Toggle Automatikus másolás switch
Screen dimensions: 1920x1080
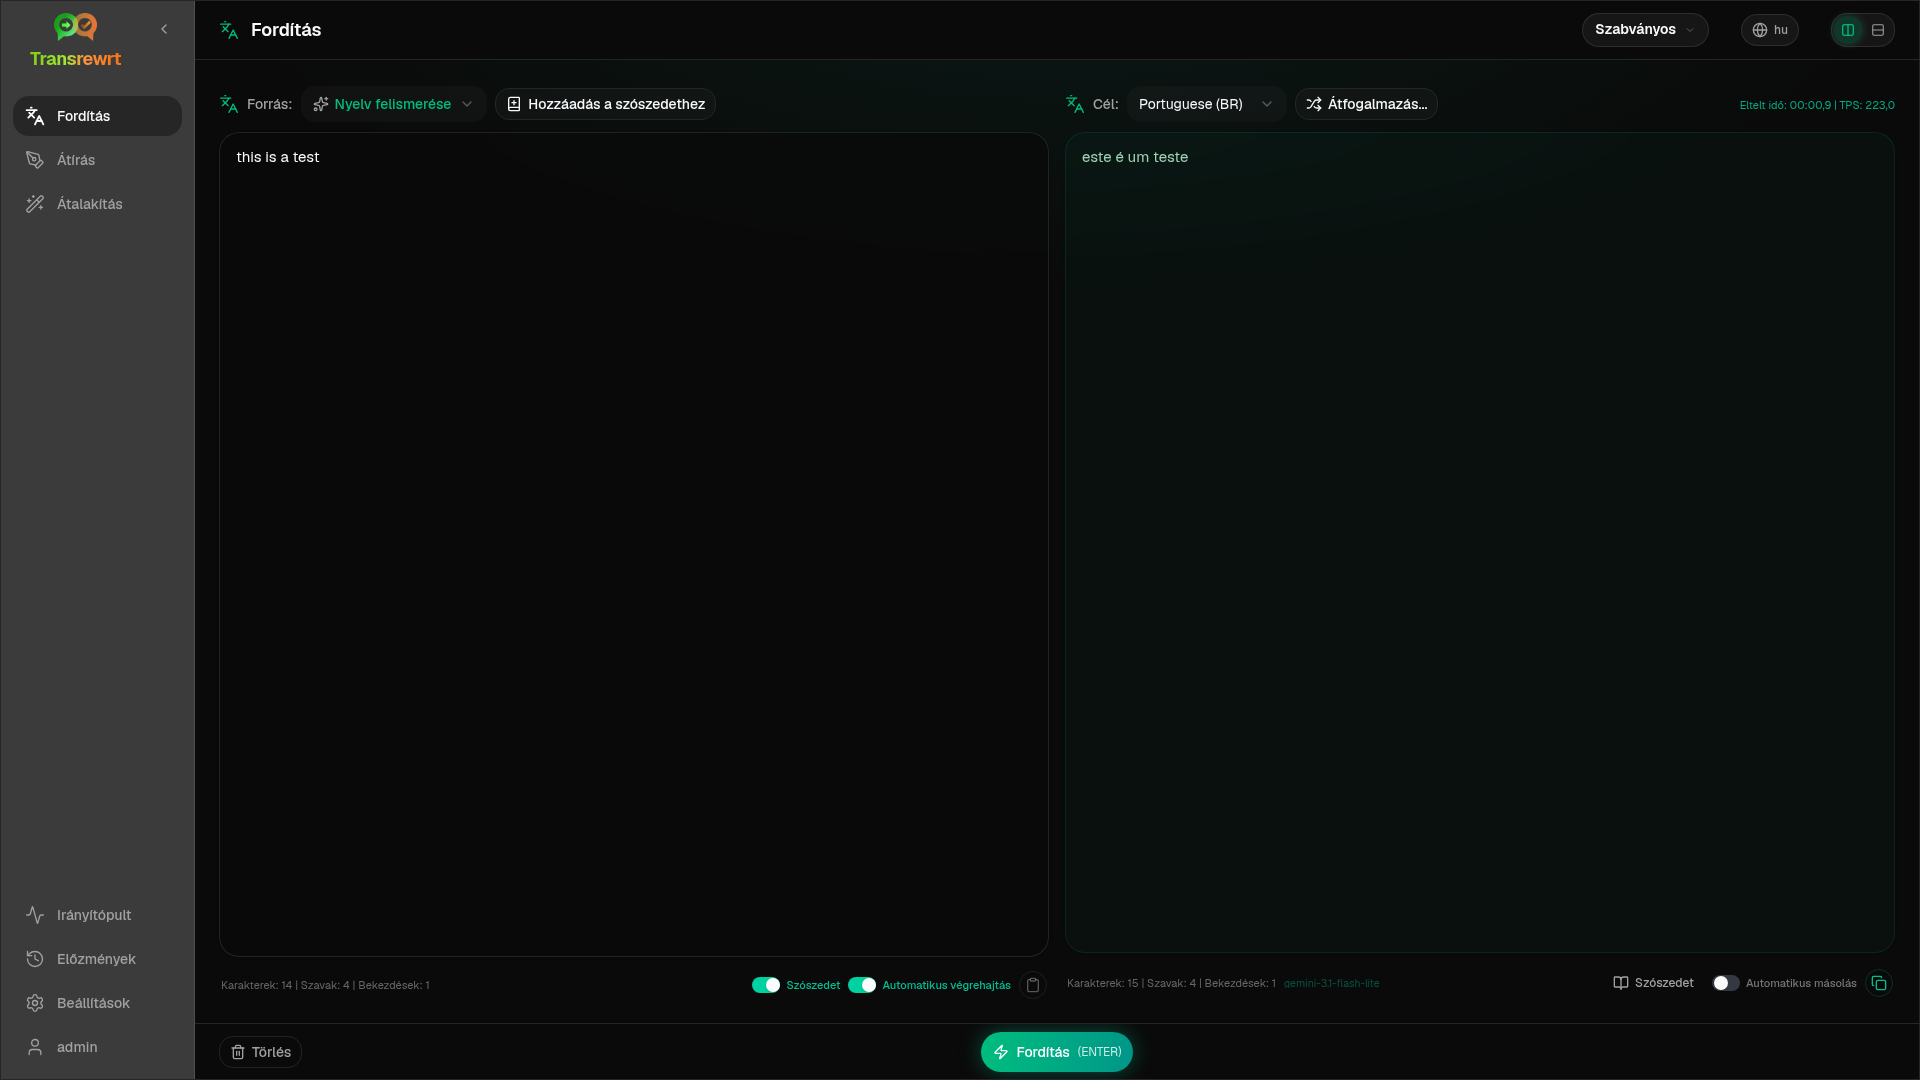[x=1726, y=983]
